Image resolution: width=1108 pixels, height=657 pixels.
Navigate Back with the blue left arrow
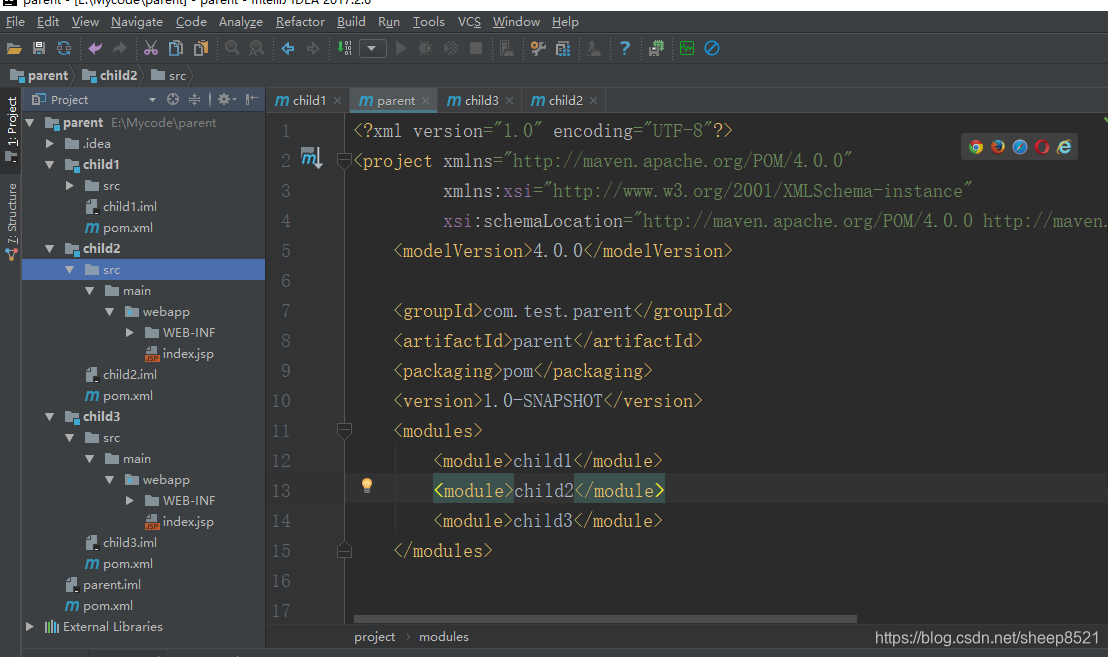[288, 49]
